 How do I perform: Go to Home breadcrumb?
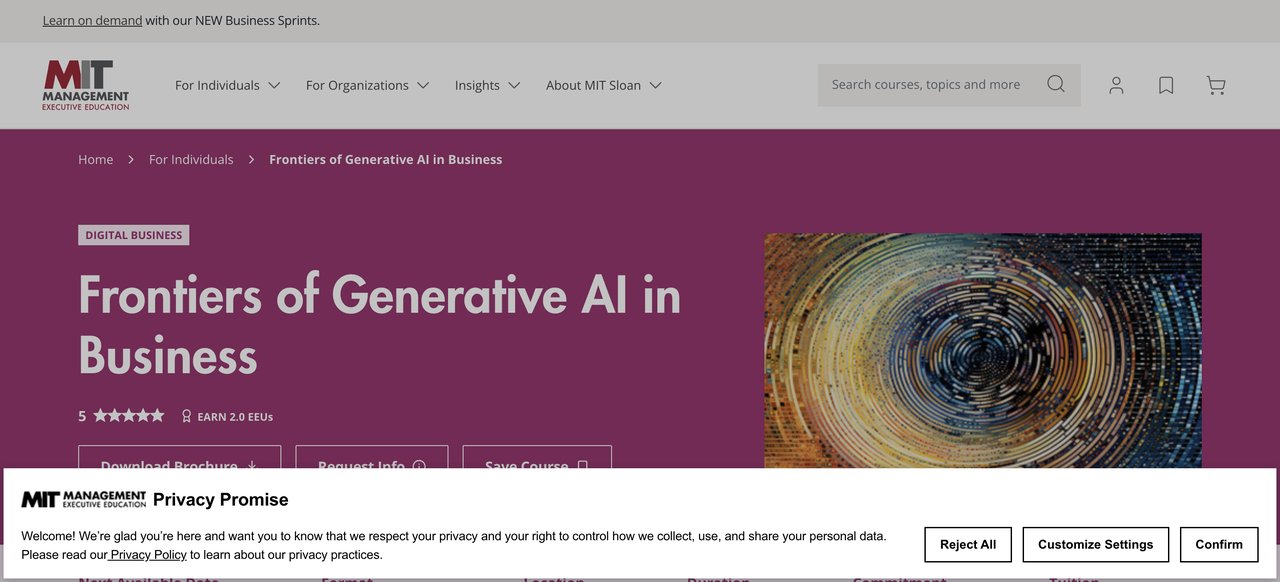[x=96, y=159]
